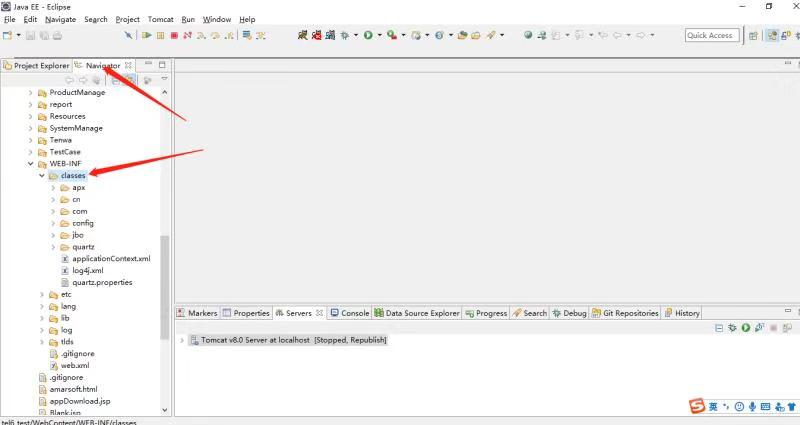Viewport: 800px width, 425px height.
Task: Toggle Skip All Breakpoints icon
Action: coord(129,35)
